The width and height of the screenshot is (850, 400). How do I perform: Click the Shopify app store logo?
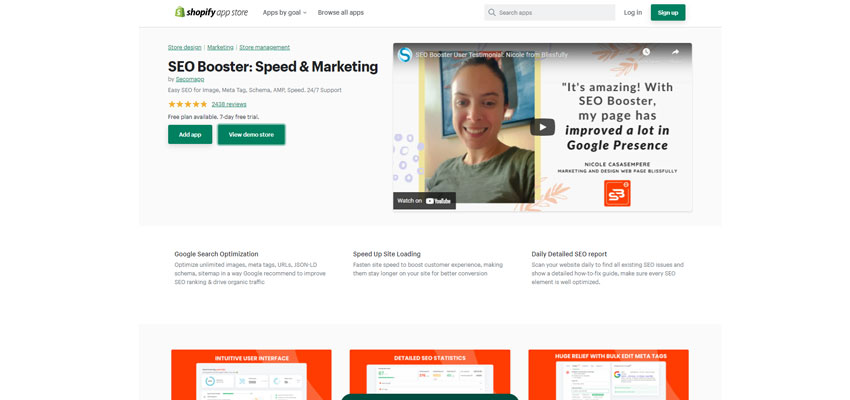coord(211,12)
